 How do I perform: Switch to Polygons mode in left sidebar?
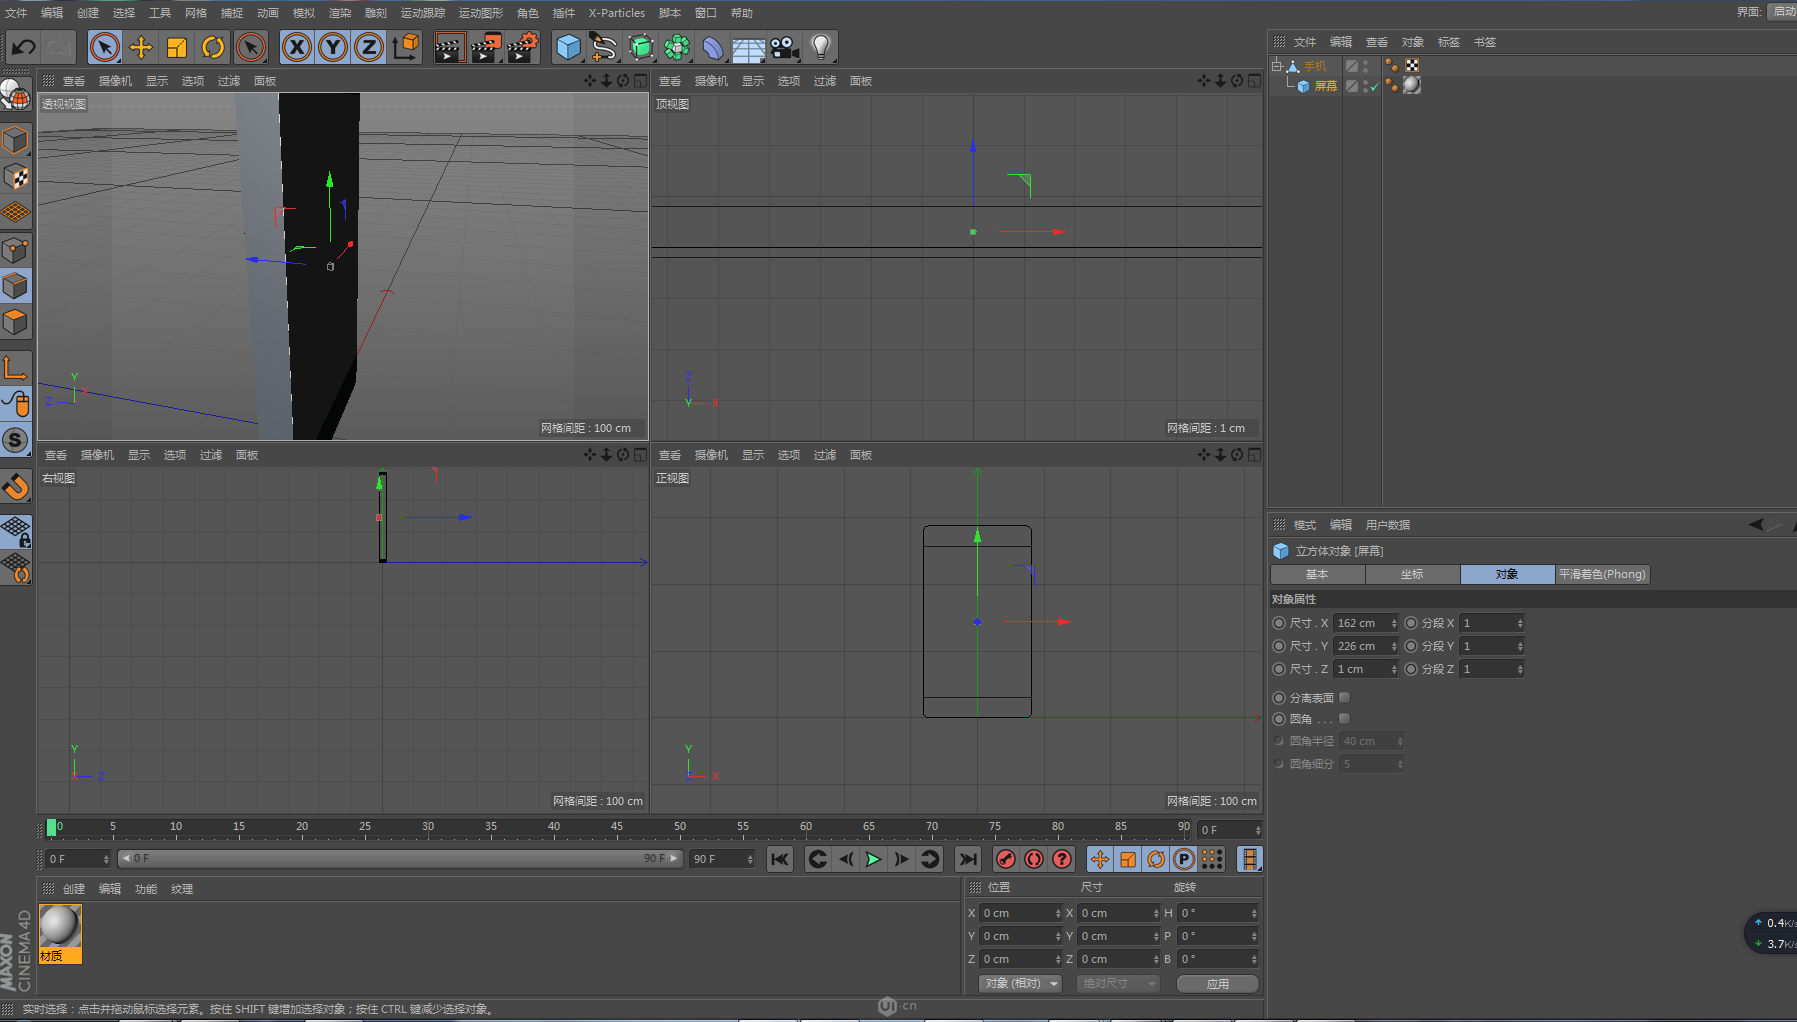point(15,322)
